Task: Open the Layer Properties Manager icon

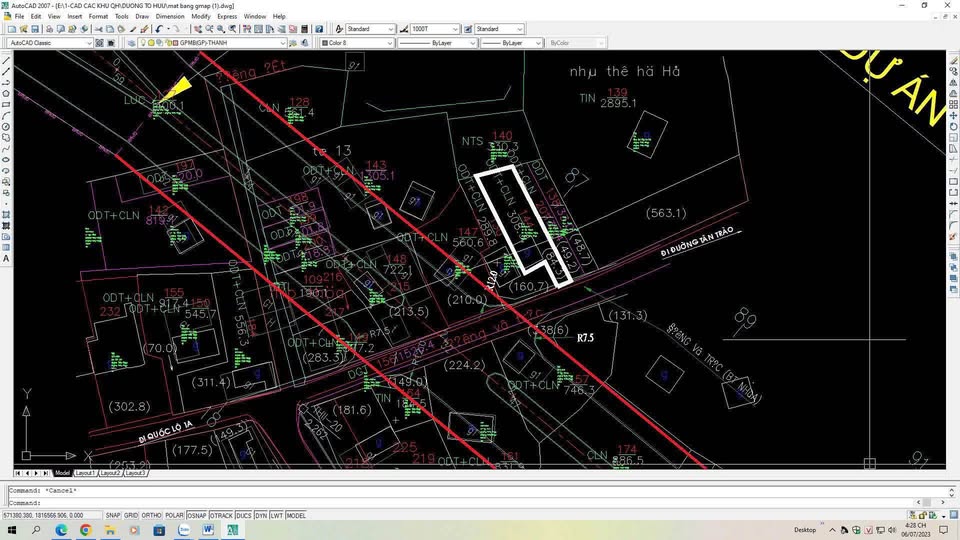Action: click(x=133, y=43)
